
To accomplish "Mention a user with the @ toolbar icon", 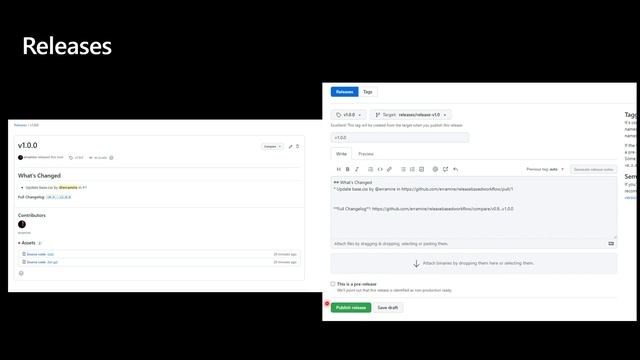I will click(435, 169).
